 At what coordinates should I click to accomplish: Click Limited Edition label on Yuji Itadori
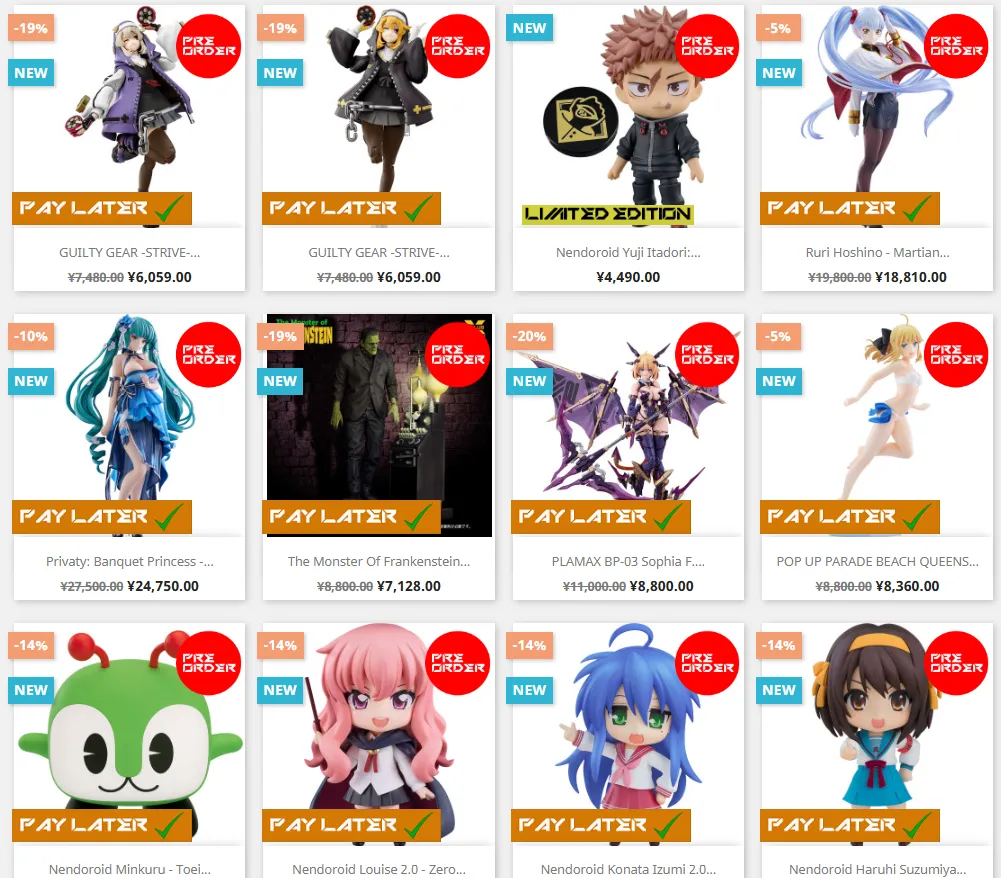tap(607, 214)
